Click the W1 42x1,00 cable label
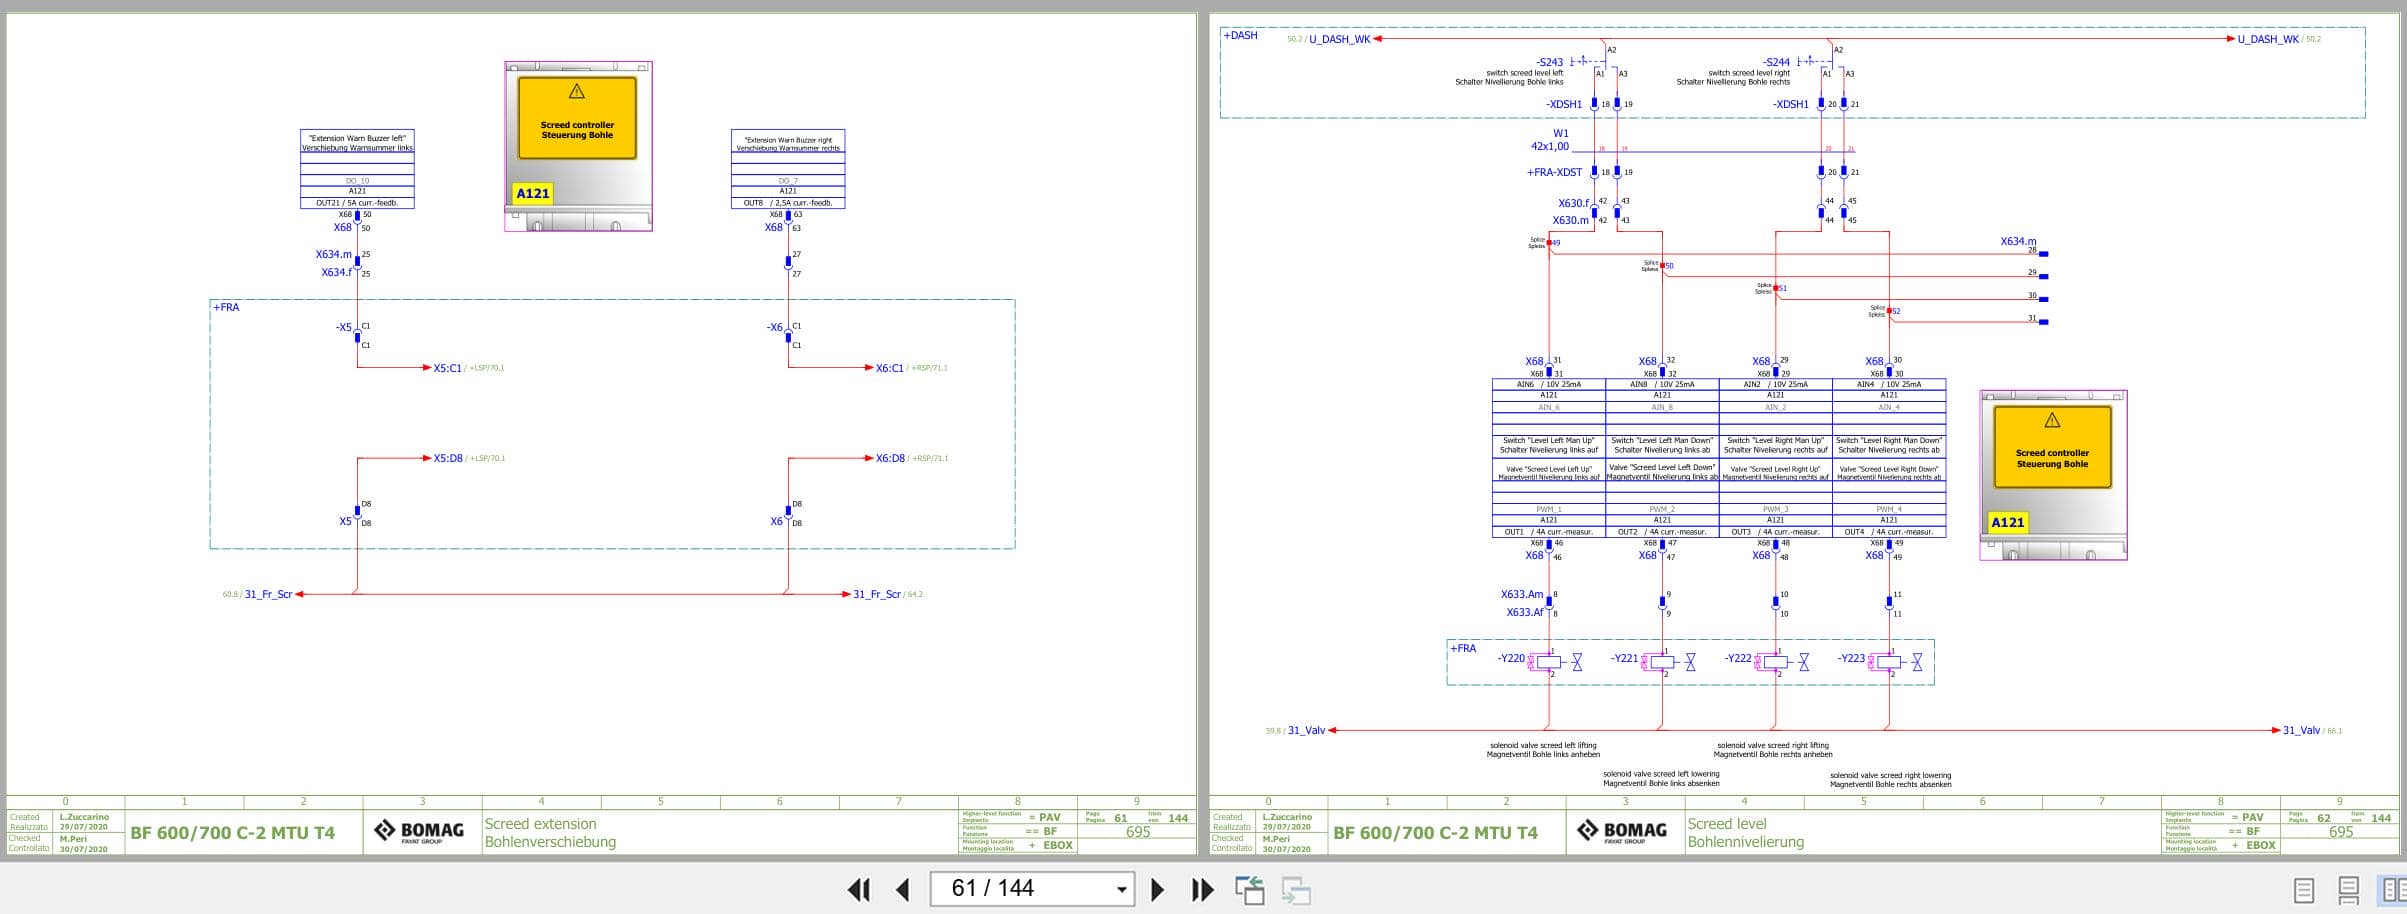The height and width of the screenshot is (914, 2407). [x=1550, y=139]
